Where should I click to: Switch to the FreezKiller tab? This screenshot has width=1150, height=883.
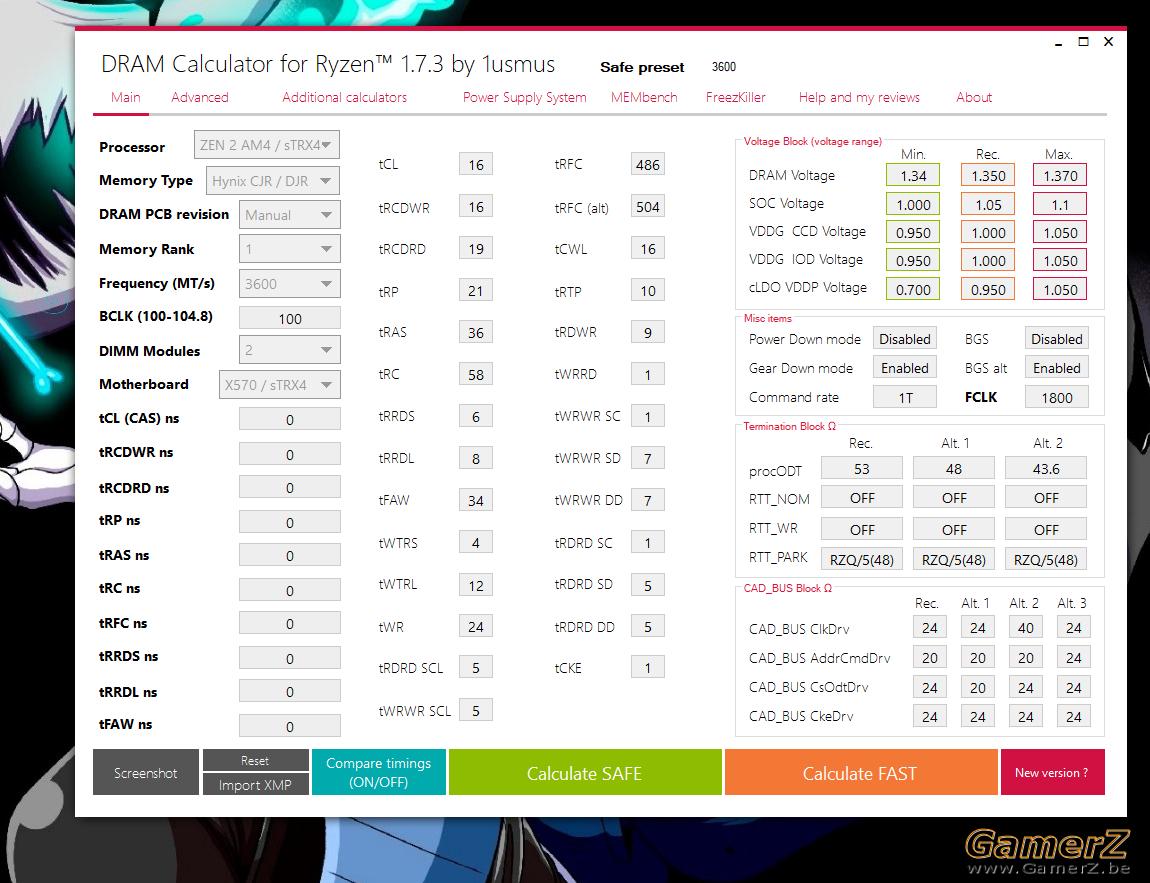tap(736, 98)
